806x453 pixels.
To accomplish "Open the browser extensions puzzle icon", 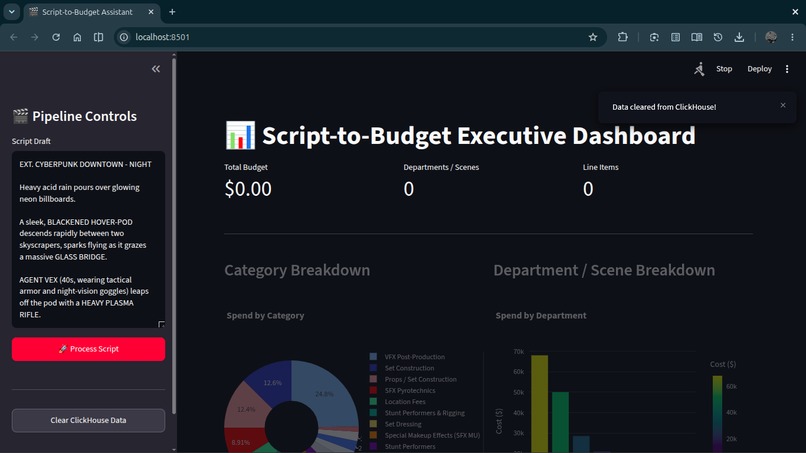I will point(622,37).
